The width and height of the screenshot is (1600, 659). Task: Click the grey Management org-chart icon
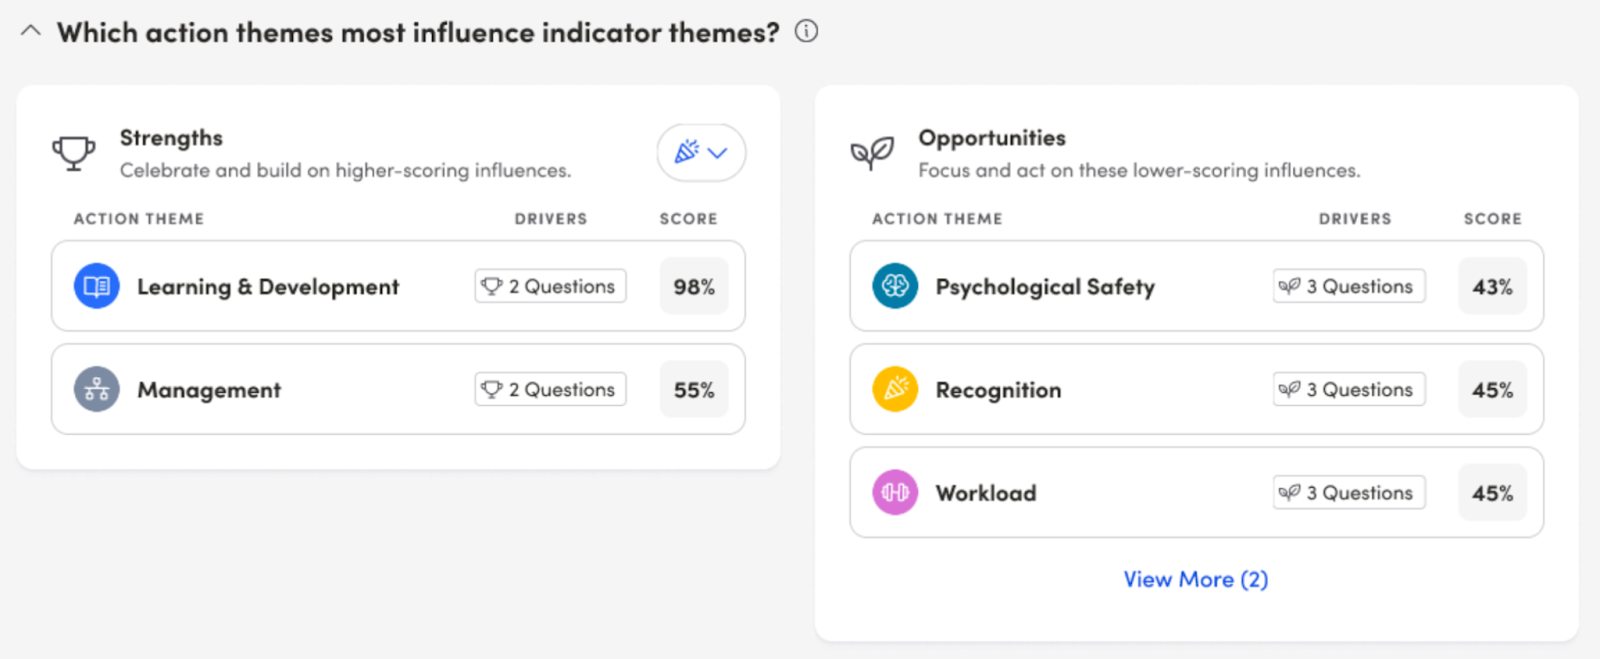(x=96, y=390)
